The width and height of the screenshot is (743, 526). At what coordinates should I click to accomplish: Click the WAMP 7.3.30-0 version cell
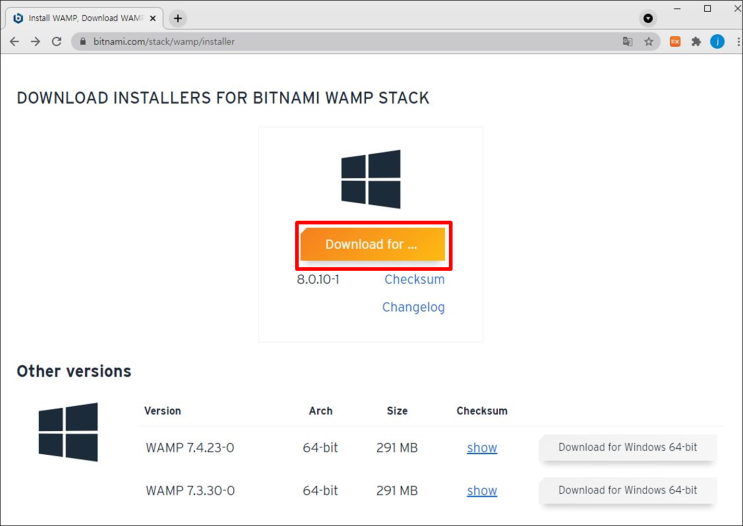point(190,490)
